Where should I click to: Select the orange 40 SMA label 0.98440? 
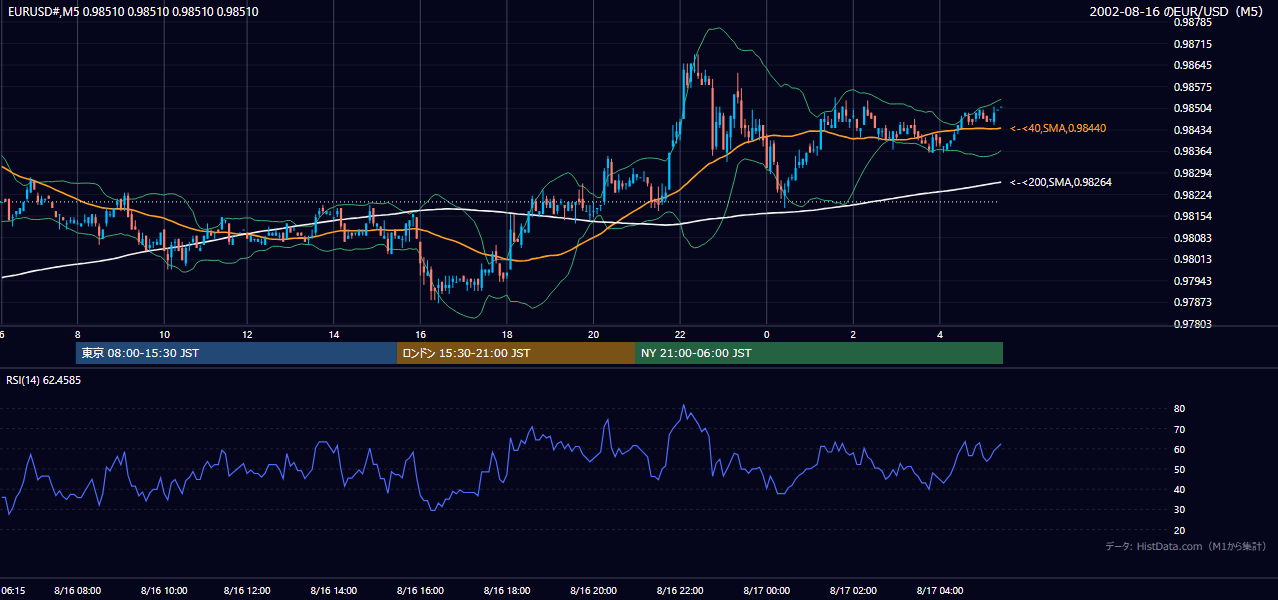pyautogui.click(x=1057, y=128)
